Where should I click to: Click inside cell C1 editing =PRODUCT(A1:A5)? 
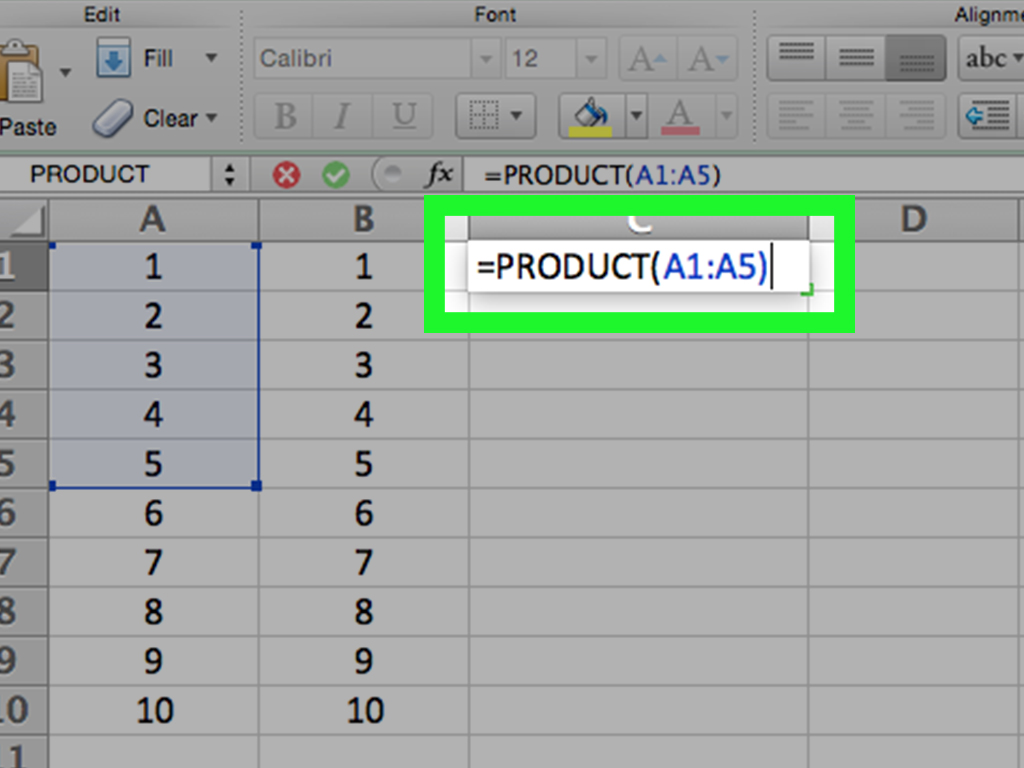[639, 266]
